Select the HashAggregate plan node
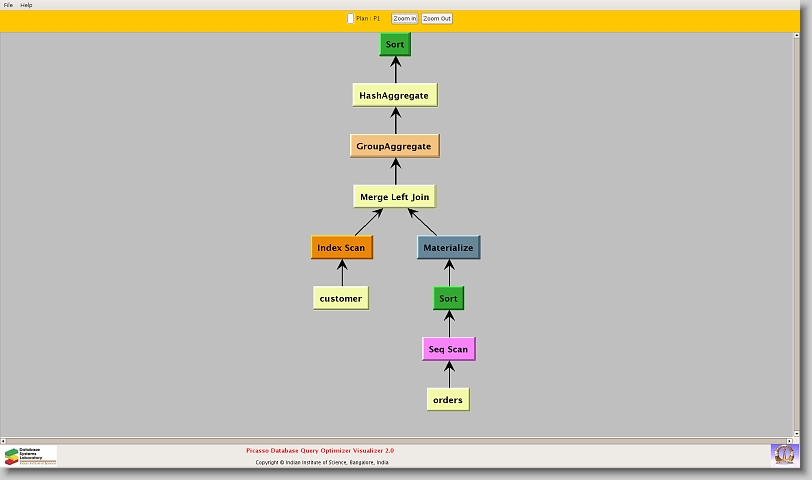This screenshot has height=480, width=812. point(394,96)
